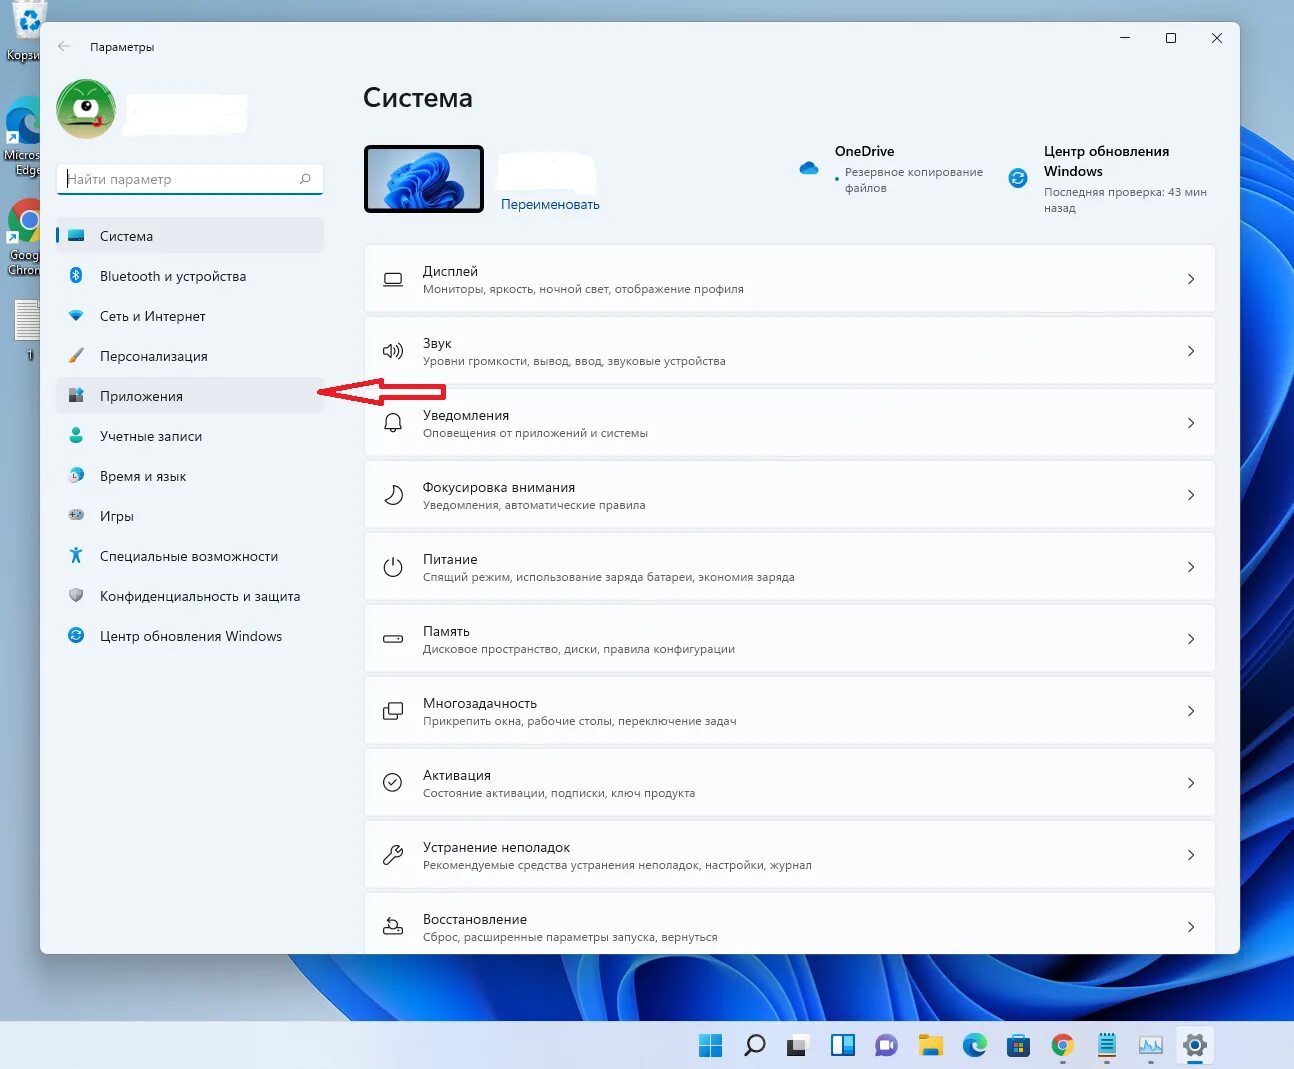Click the apps icon beside Приложения
1294x1069 pixels.
click(76, 396)
